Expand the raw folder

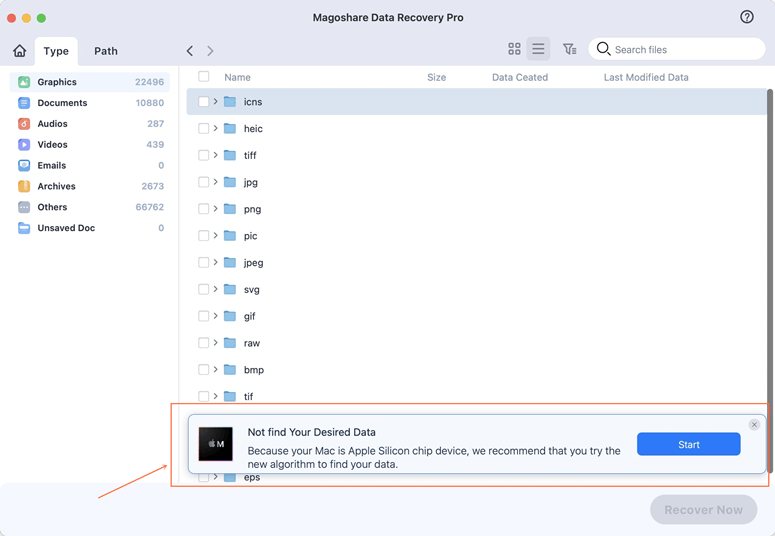click(x=215, y=342)
